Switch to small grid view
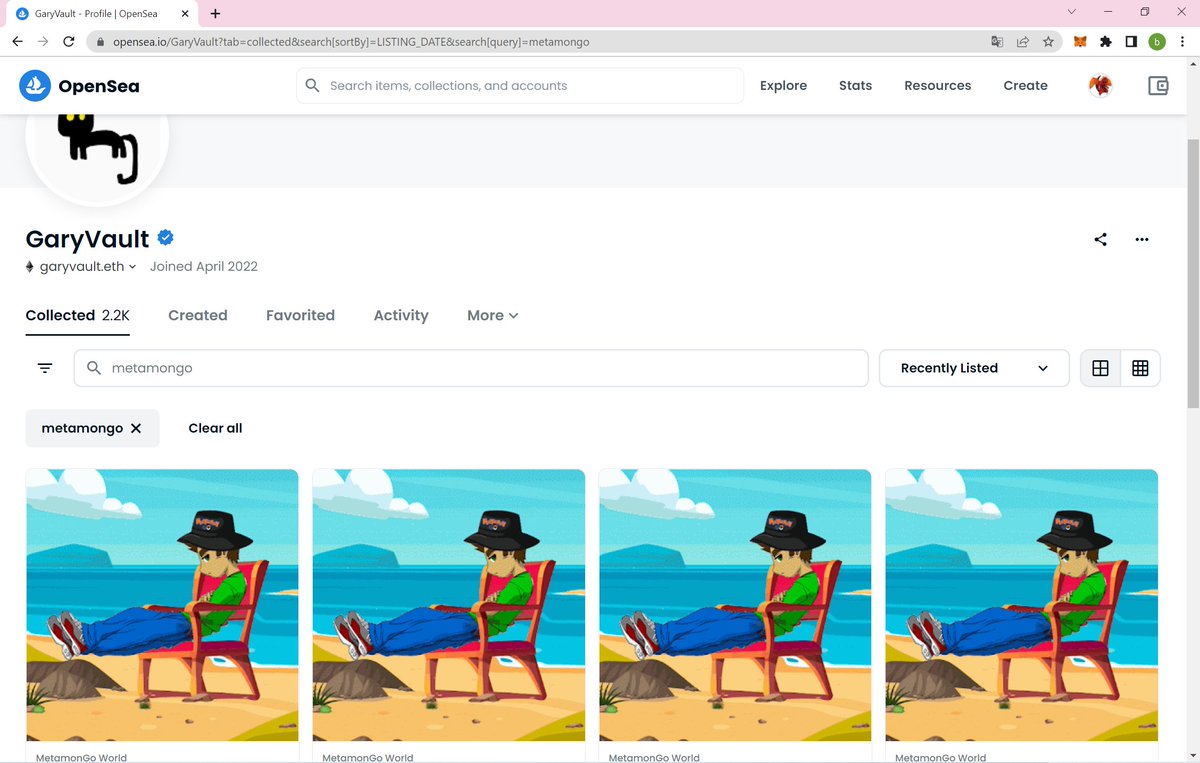The image size is (1200, 763). pos(1140,368)
